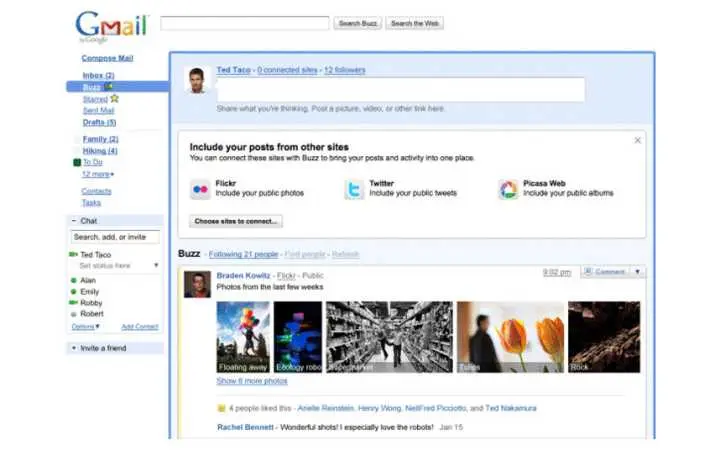Open the Ecology robot photo thumbnail
The height and width of the screenshot is (450, 720).
(298, 337)
